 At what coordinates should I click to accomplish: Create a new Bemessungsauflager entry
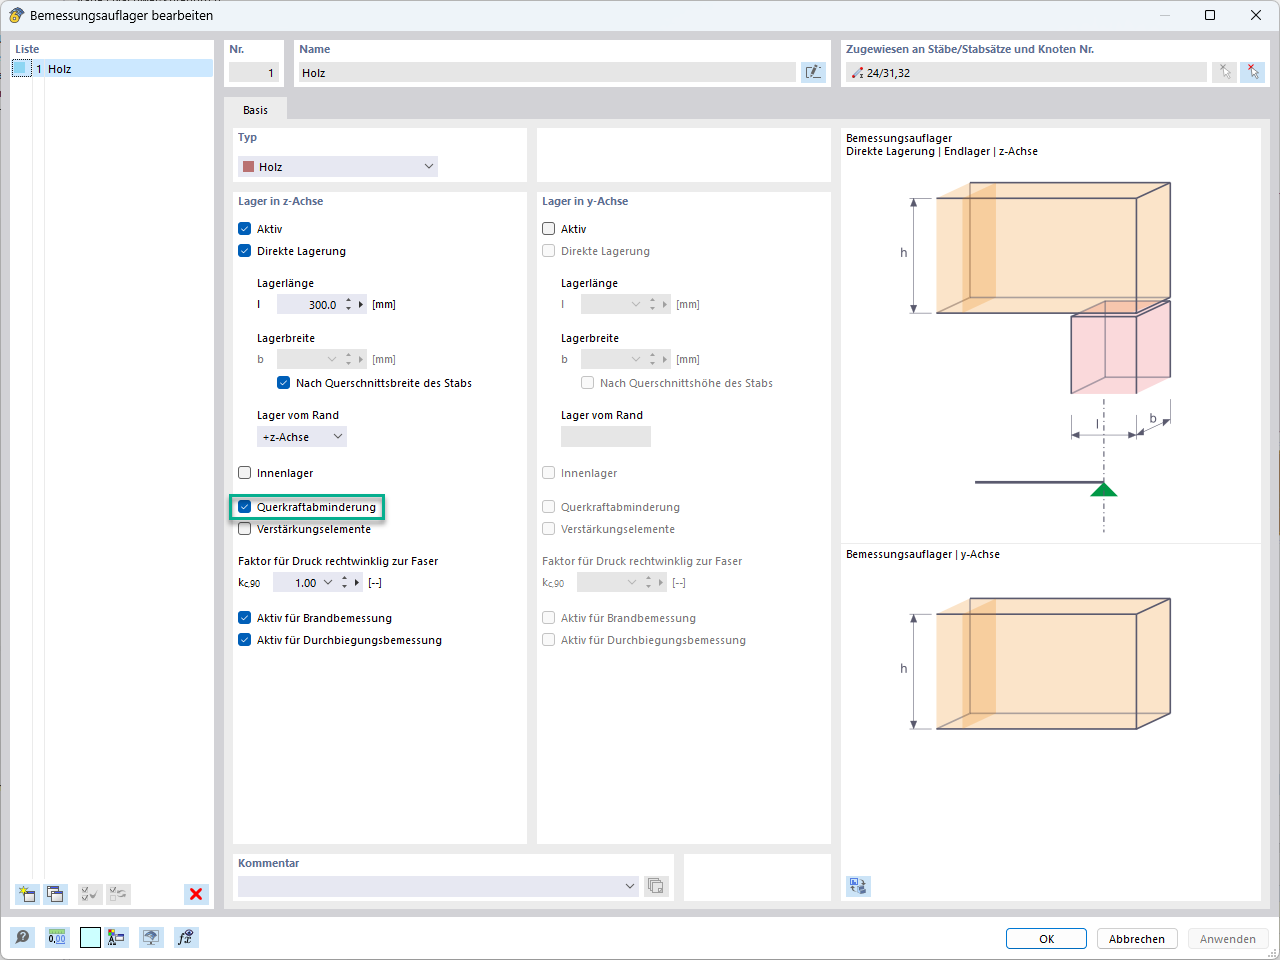point(26,894)
